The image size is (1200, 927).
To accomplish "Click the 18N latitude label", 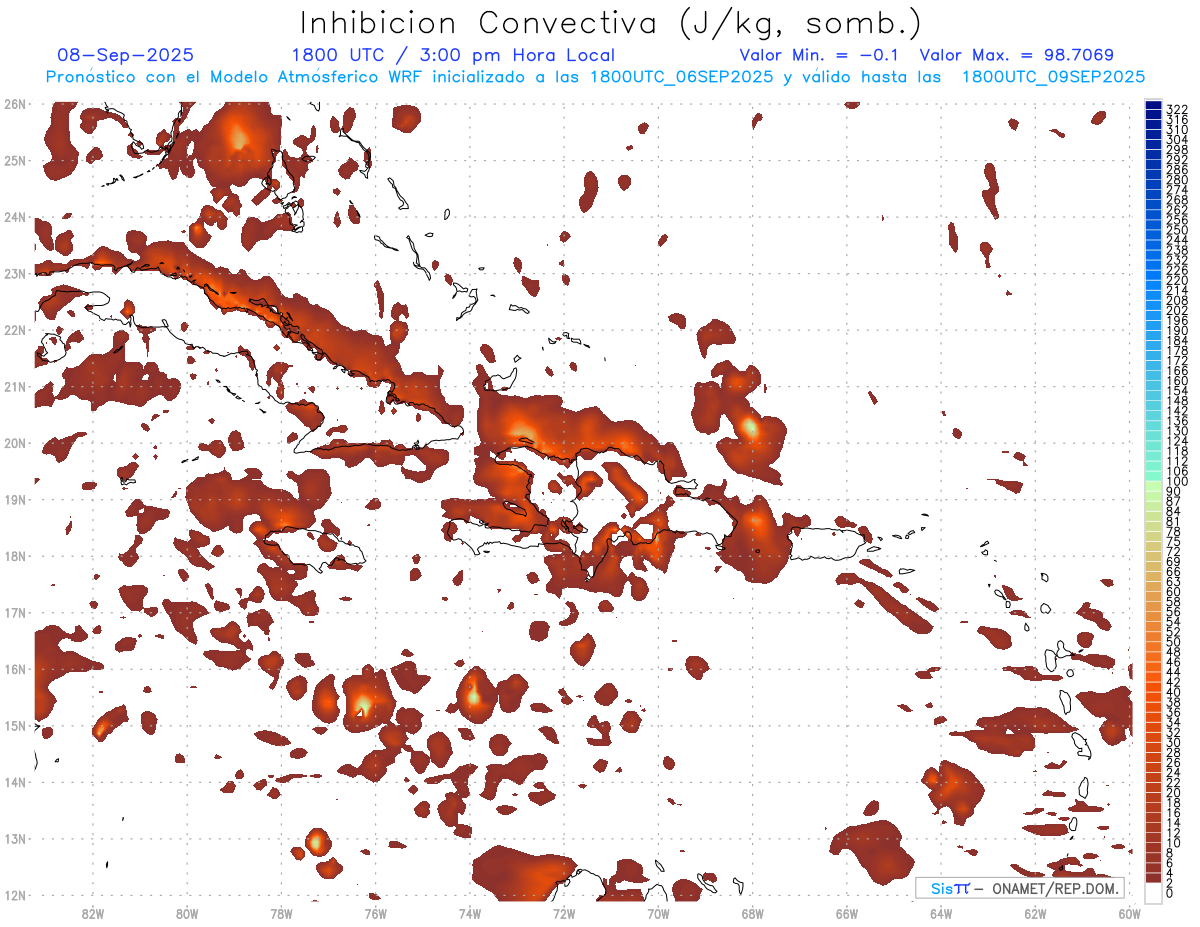I will click(15, 556).
